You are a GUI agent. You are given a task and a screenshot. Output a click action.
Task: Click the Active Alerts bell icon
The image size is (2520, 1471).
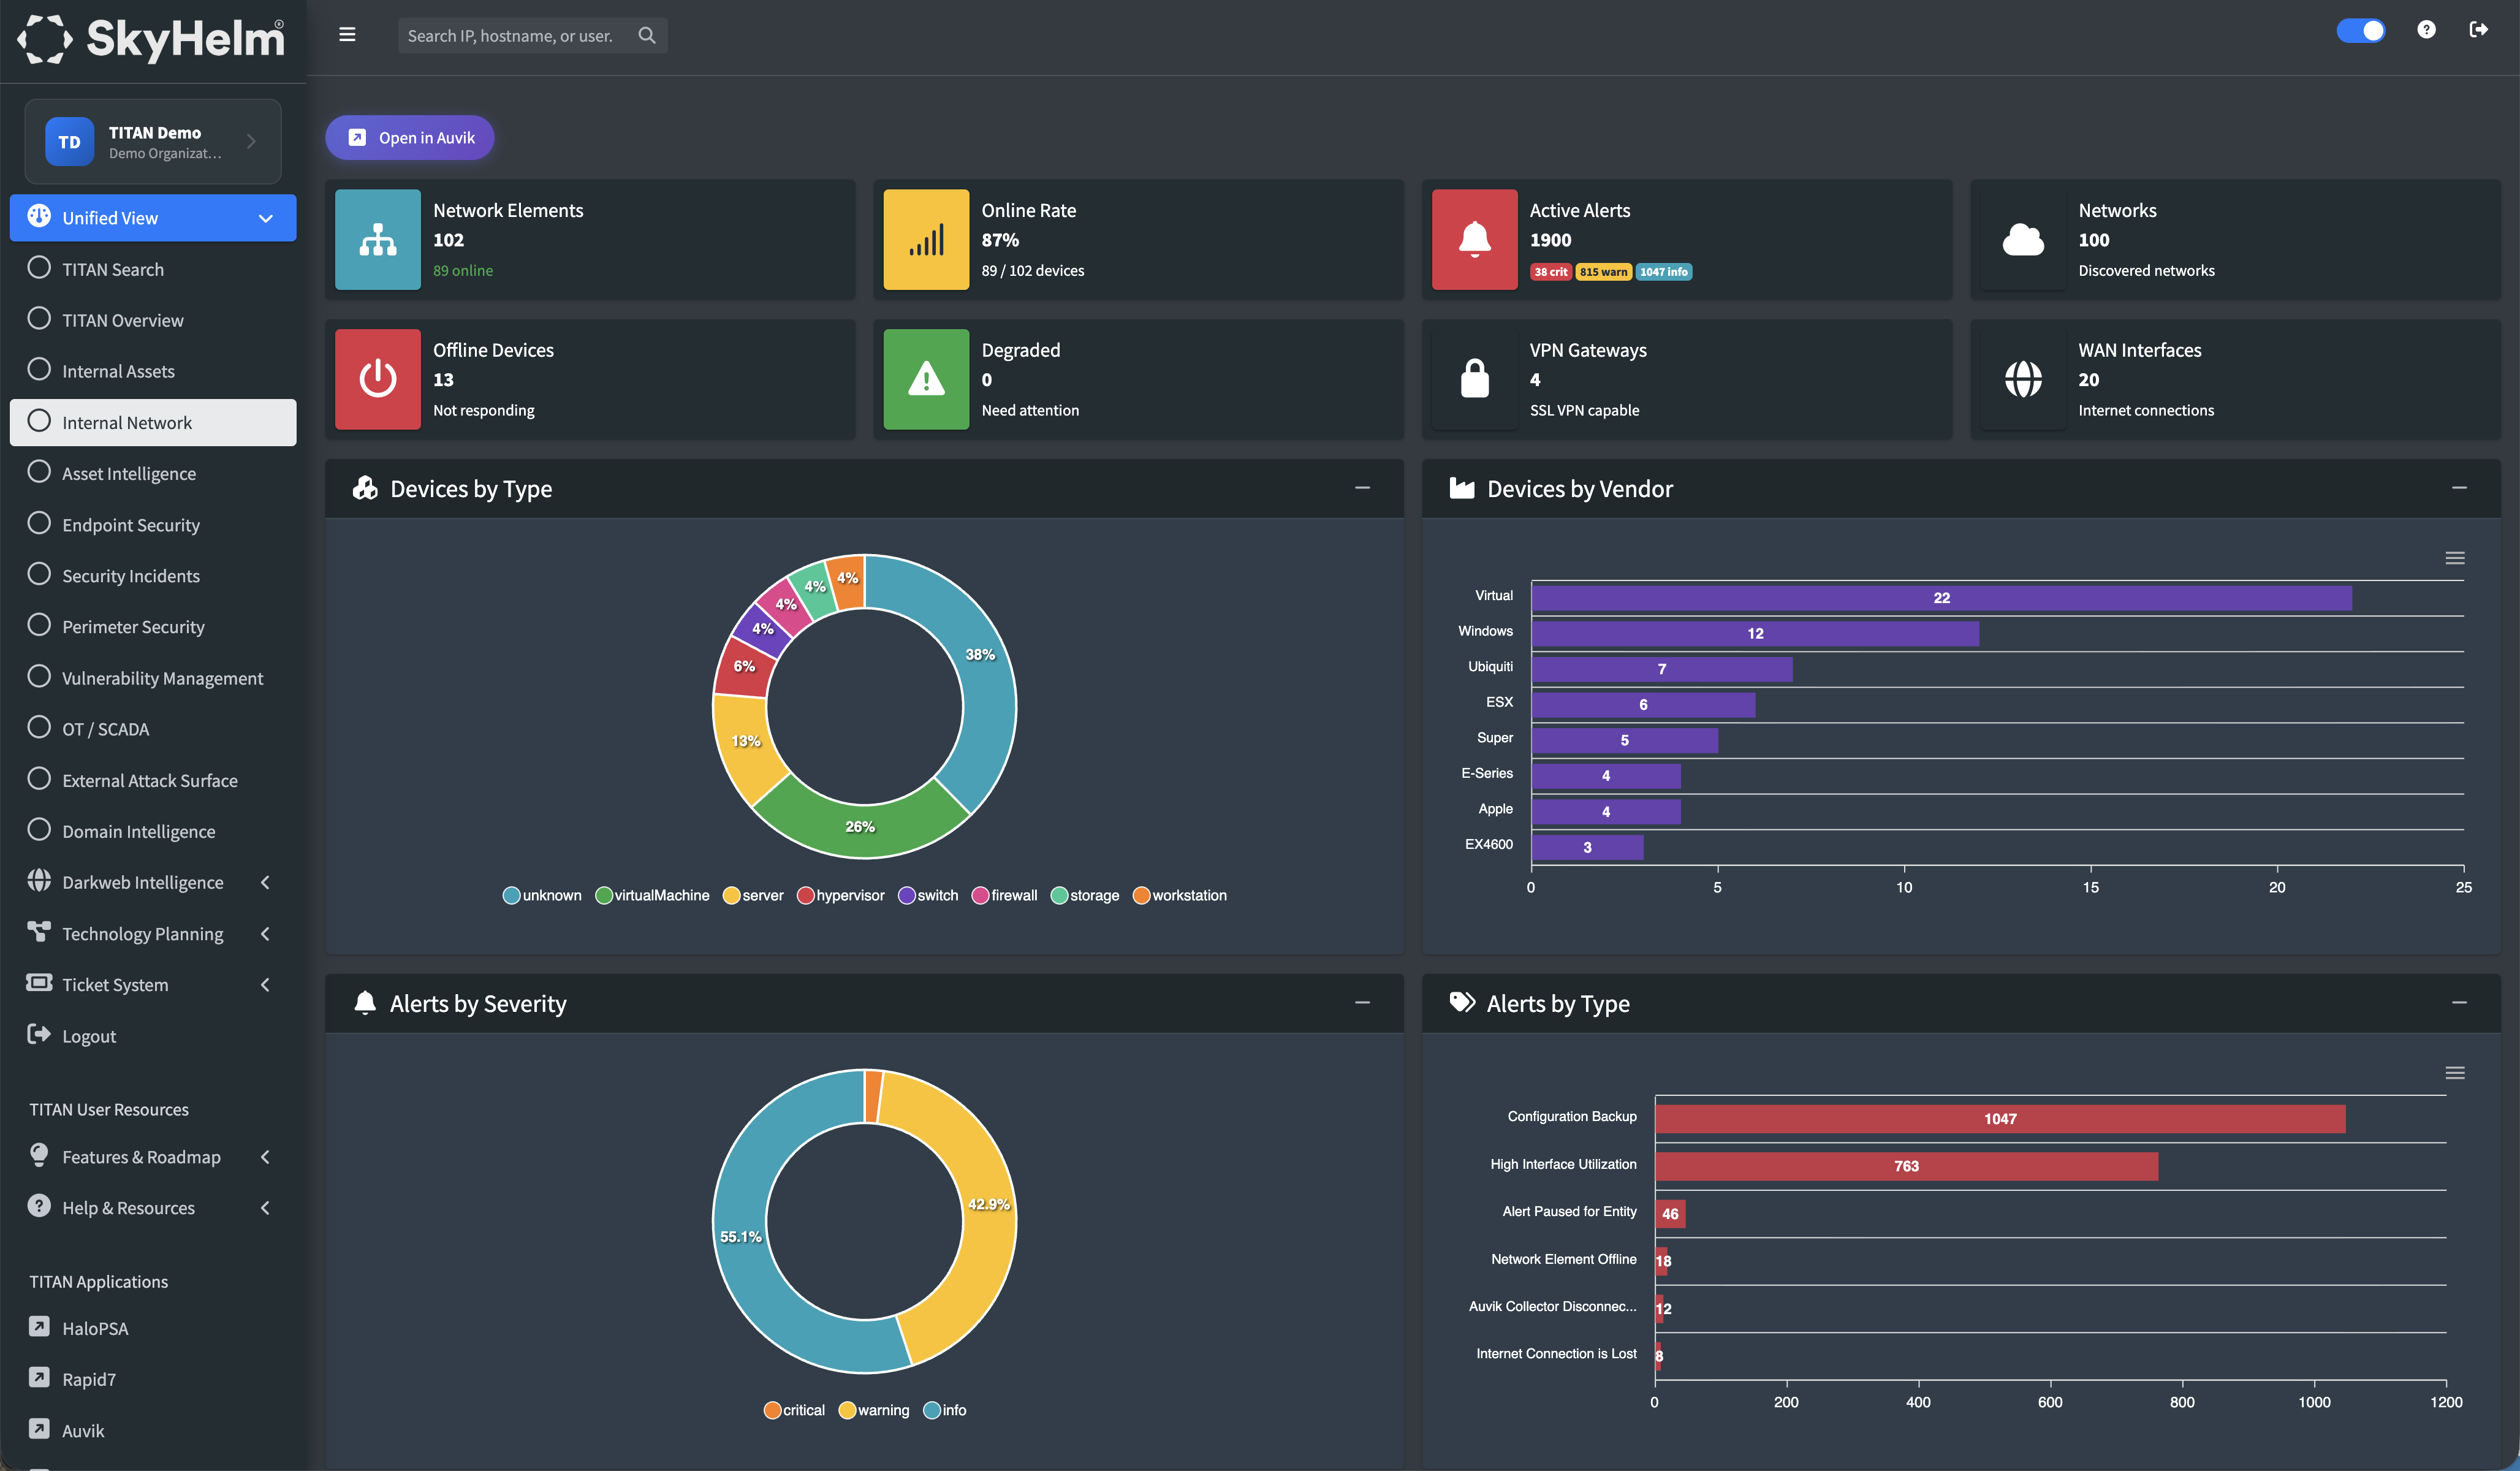click(x=1475, y=240)
